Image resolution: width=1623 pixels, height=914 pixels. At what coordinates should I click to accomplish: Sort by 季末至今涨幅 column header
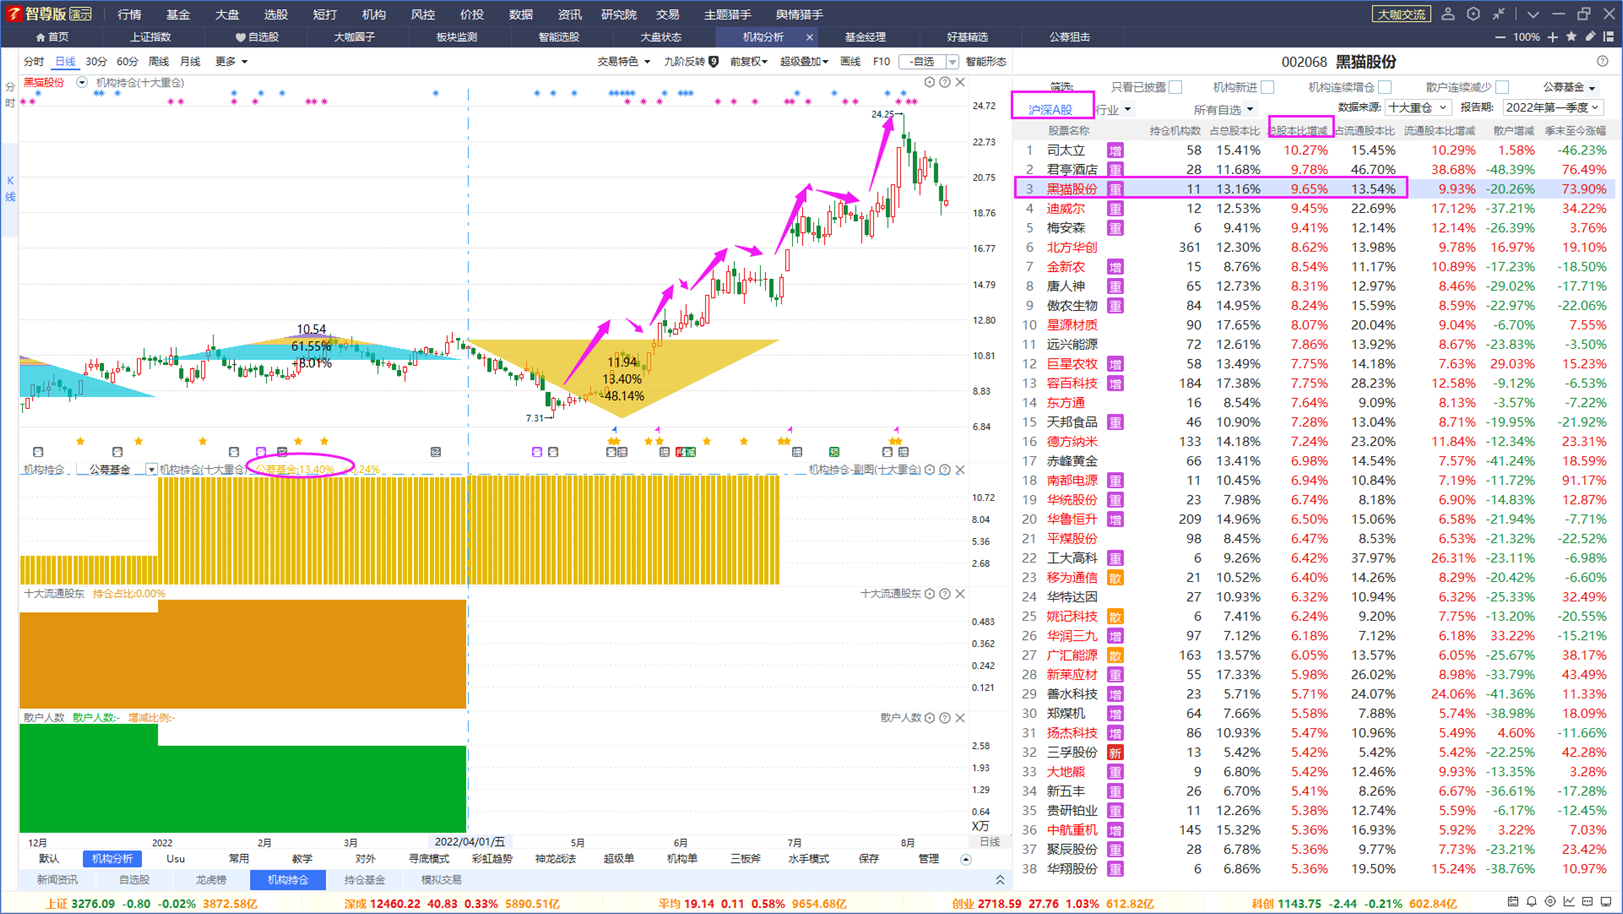(x=1575, y=131)
